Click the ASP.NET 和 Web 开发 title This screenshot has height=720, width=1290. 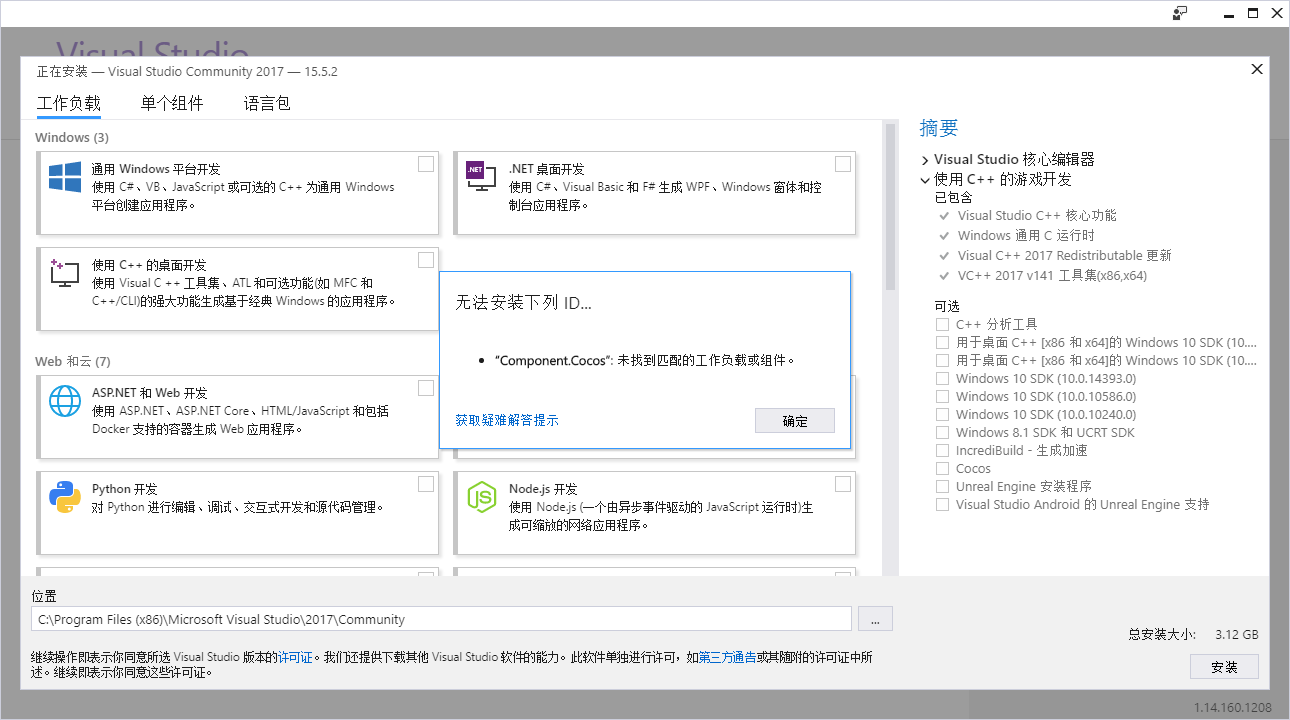(x=150, y=393)
